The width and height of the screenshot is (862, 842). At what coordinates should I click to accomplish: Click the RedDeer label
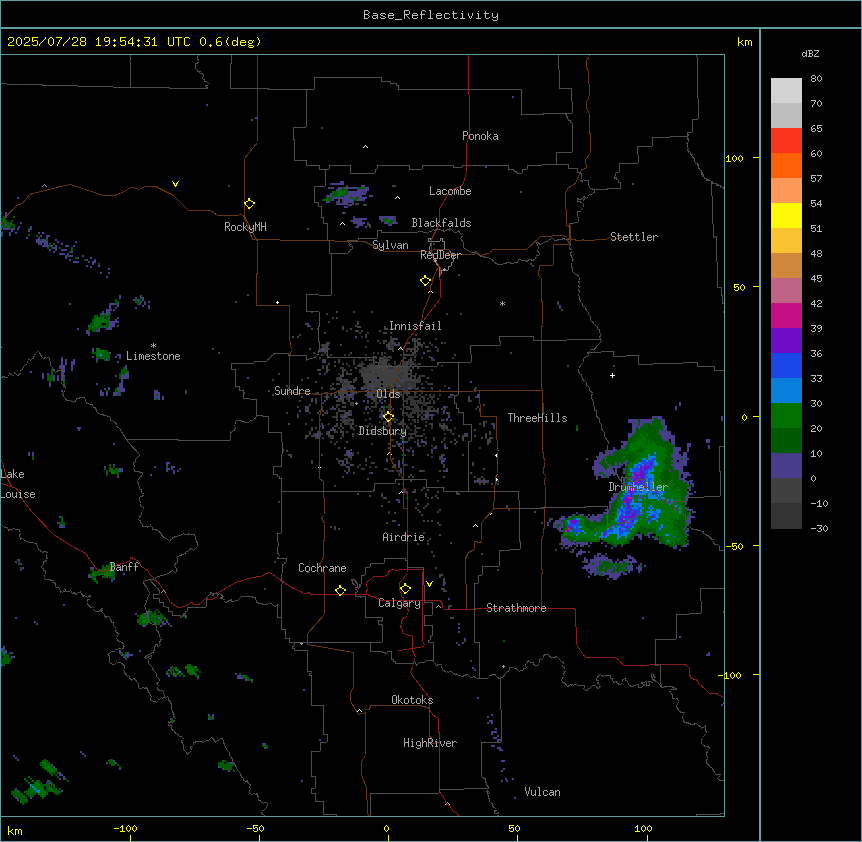point(440,255)
